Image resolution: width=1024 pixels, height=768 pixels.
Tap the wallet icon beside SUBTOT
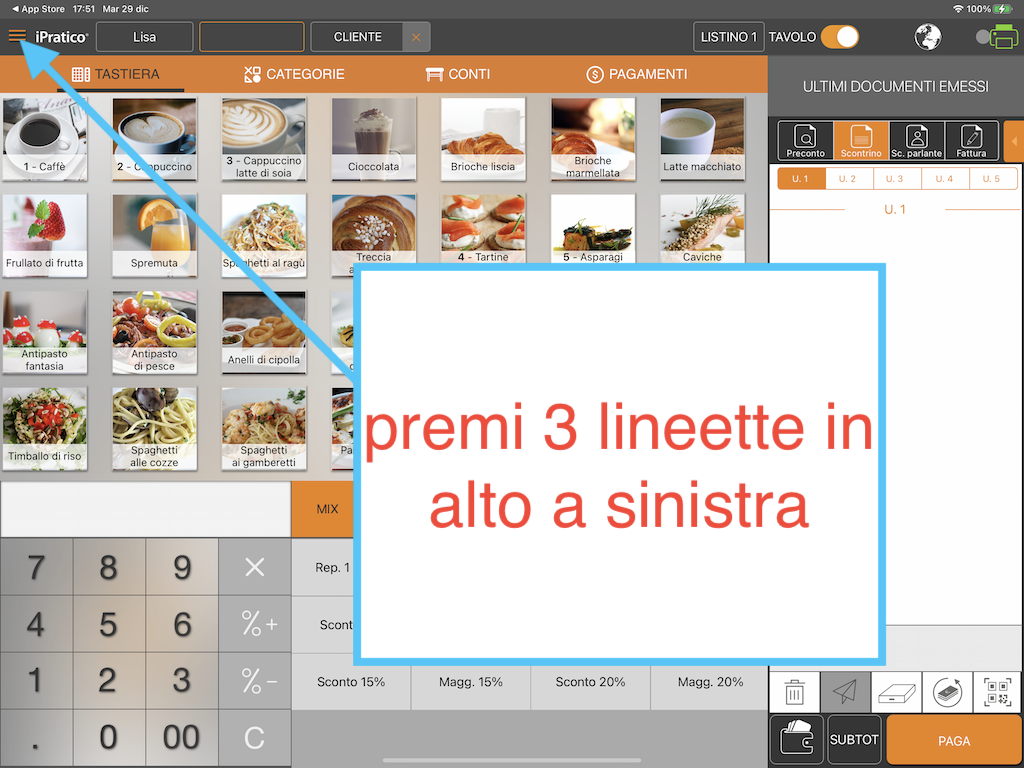pos(797,739)
